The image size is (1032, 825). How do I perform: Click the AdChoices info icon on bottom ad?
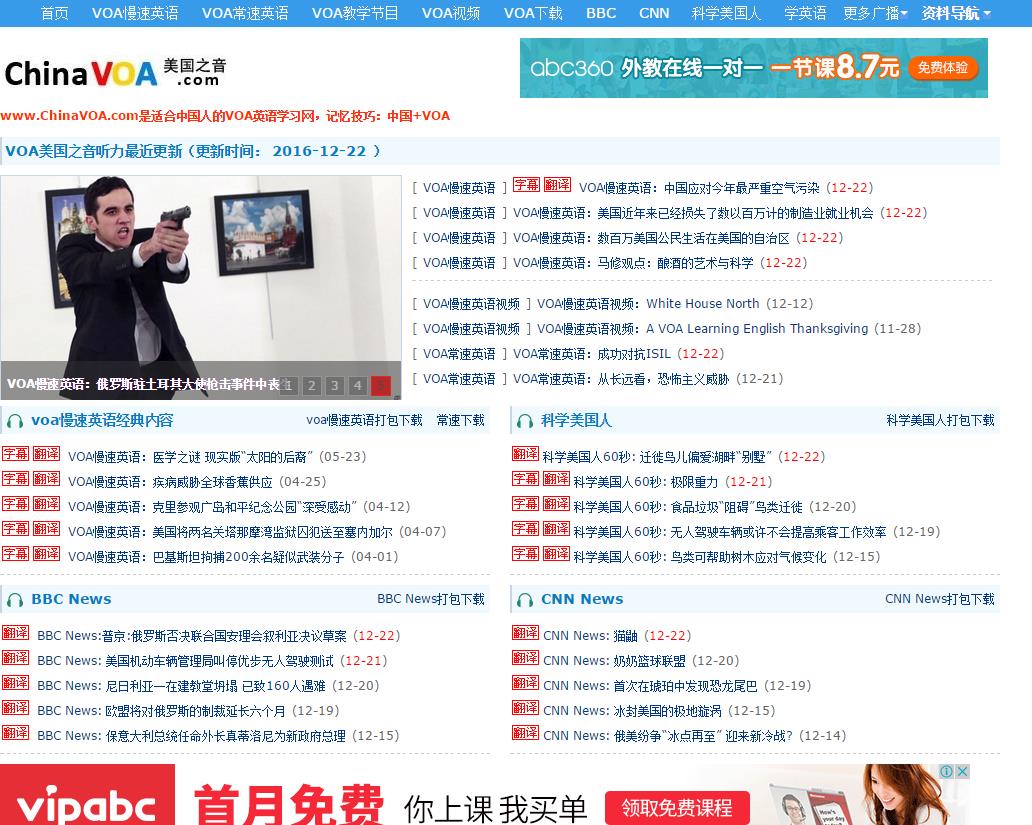pyautogui.click(x=946, y=771)
